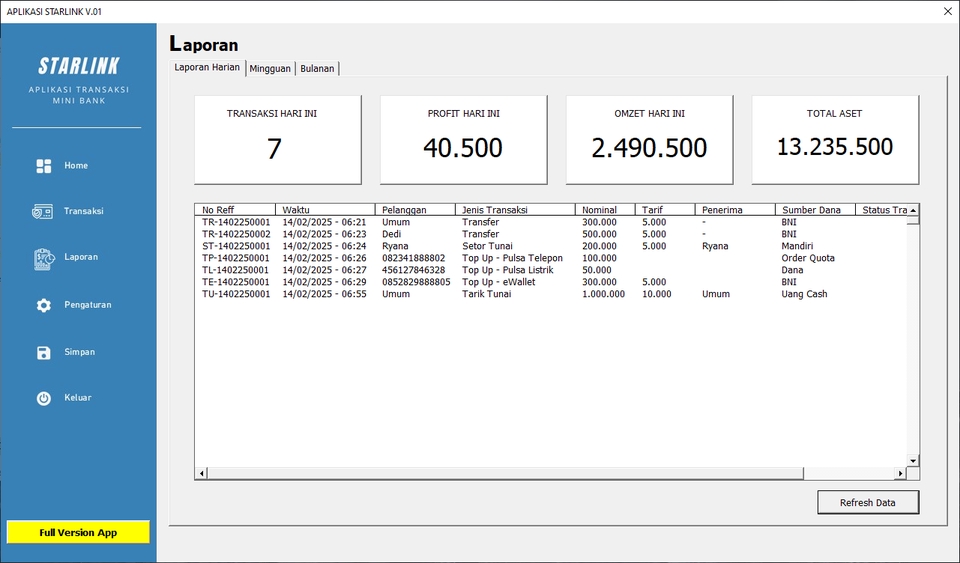Viewport: 960px width, 563px height.
Task: Click the yellow Full Version App button
Action: [78, 532]
